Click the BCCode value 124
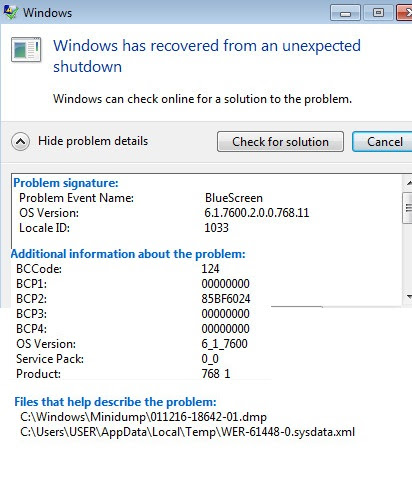 (x=210, y=269)
